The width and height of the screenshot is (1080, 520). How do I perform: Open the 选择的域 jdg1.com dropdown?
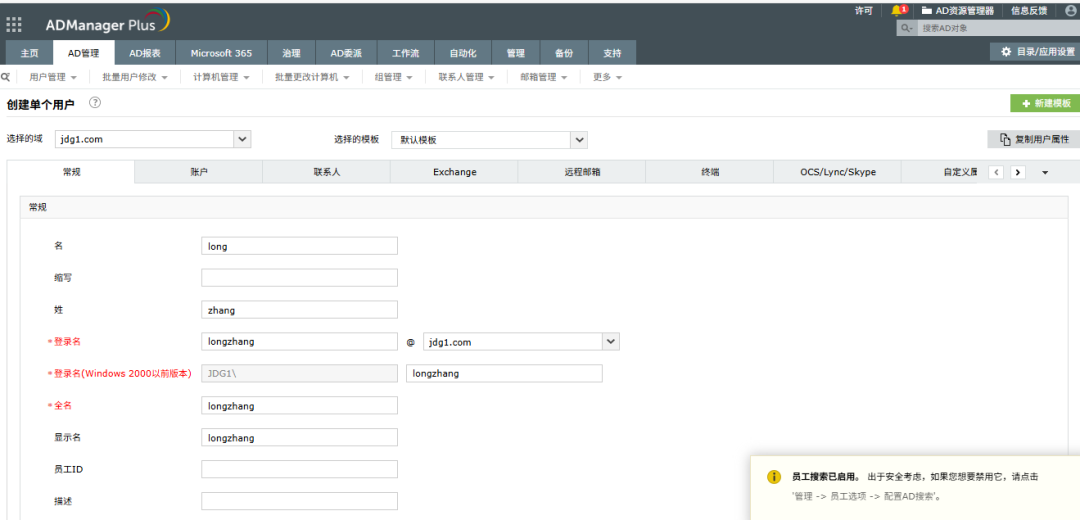pos(153,139)
